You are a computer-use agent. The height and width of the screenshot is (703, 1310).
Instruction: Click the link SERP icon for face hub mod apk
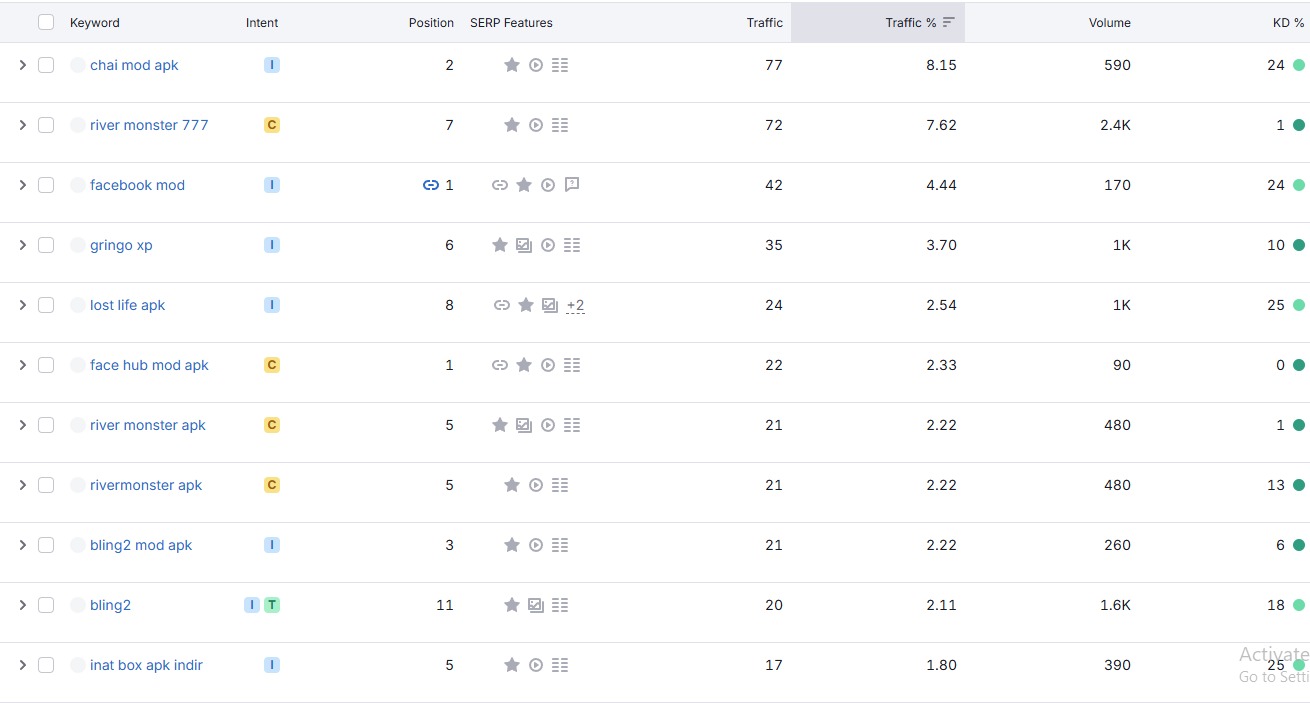pyautogui.click(x=500, y=365)
